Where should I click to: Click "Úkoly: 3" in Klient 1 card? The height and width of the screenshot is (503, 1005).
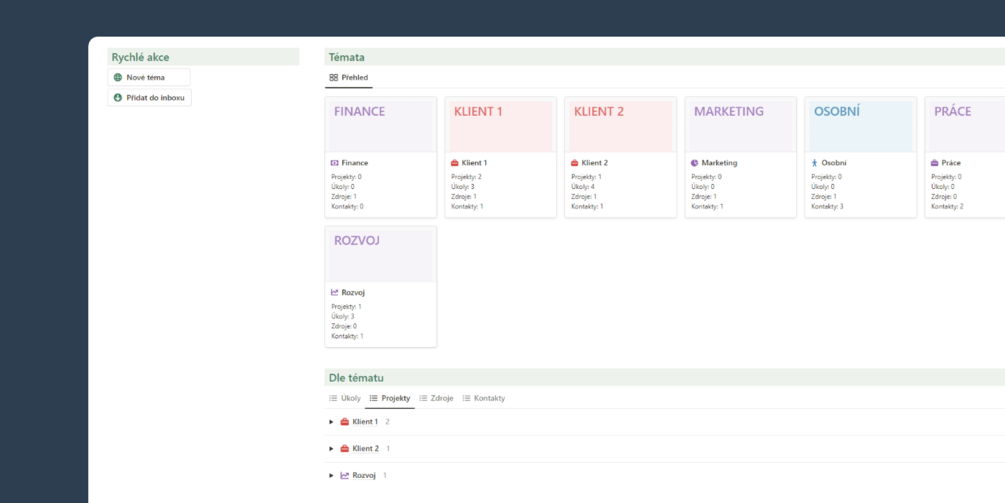tap(463, 186)
